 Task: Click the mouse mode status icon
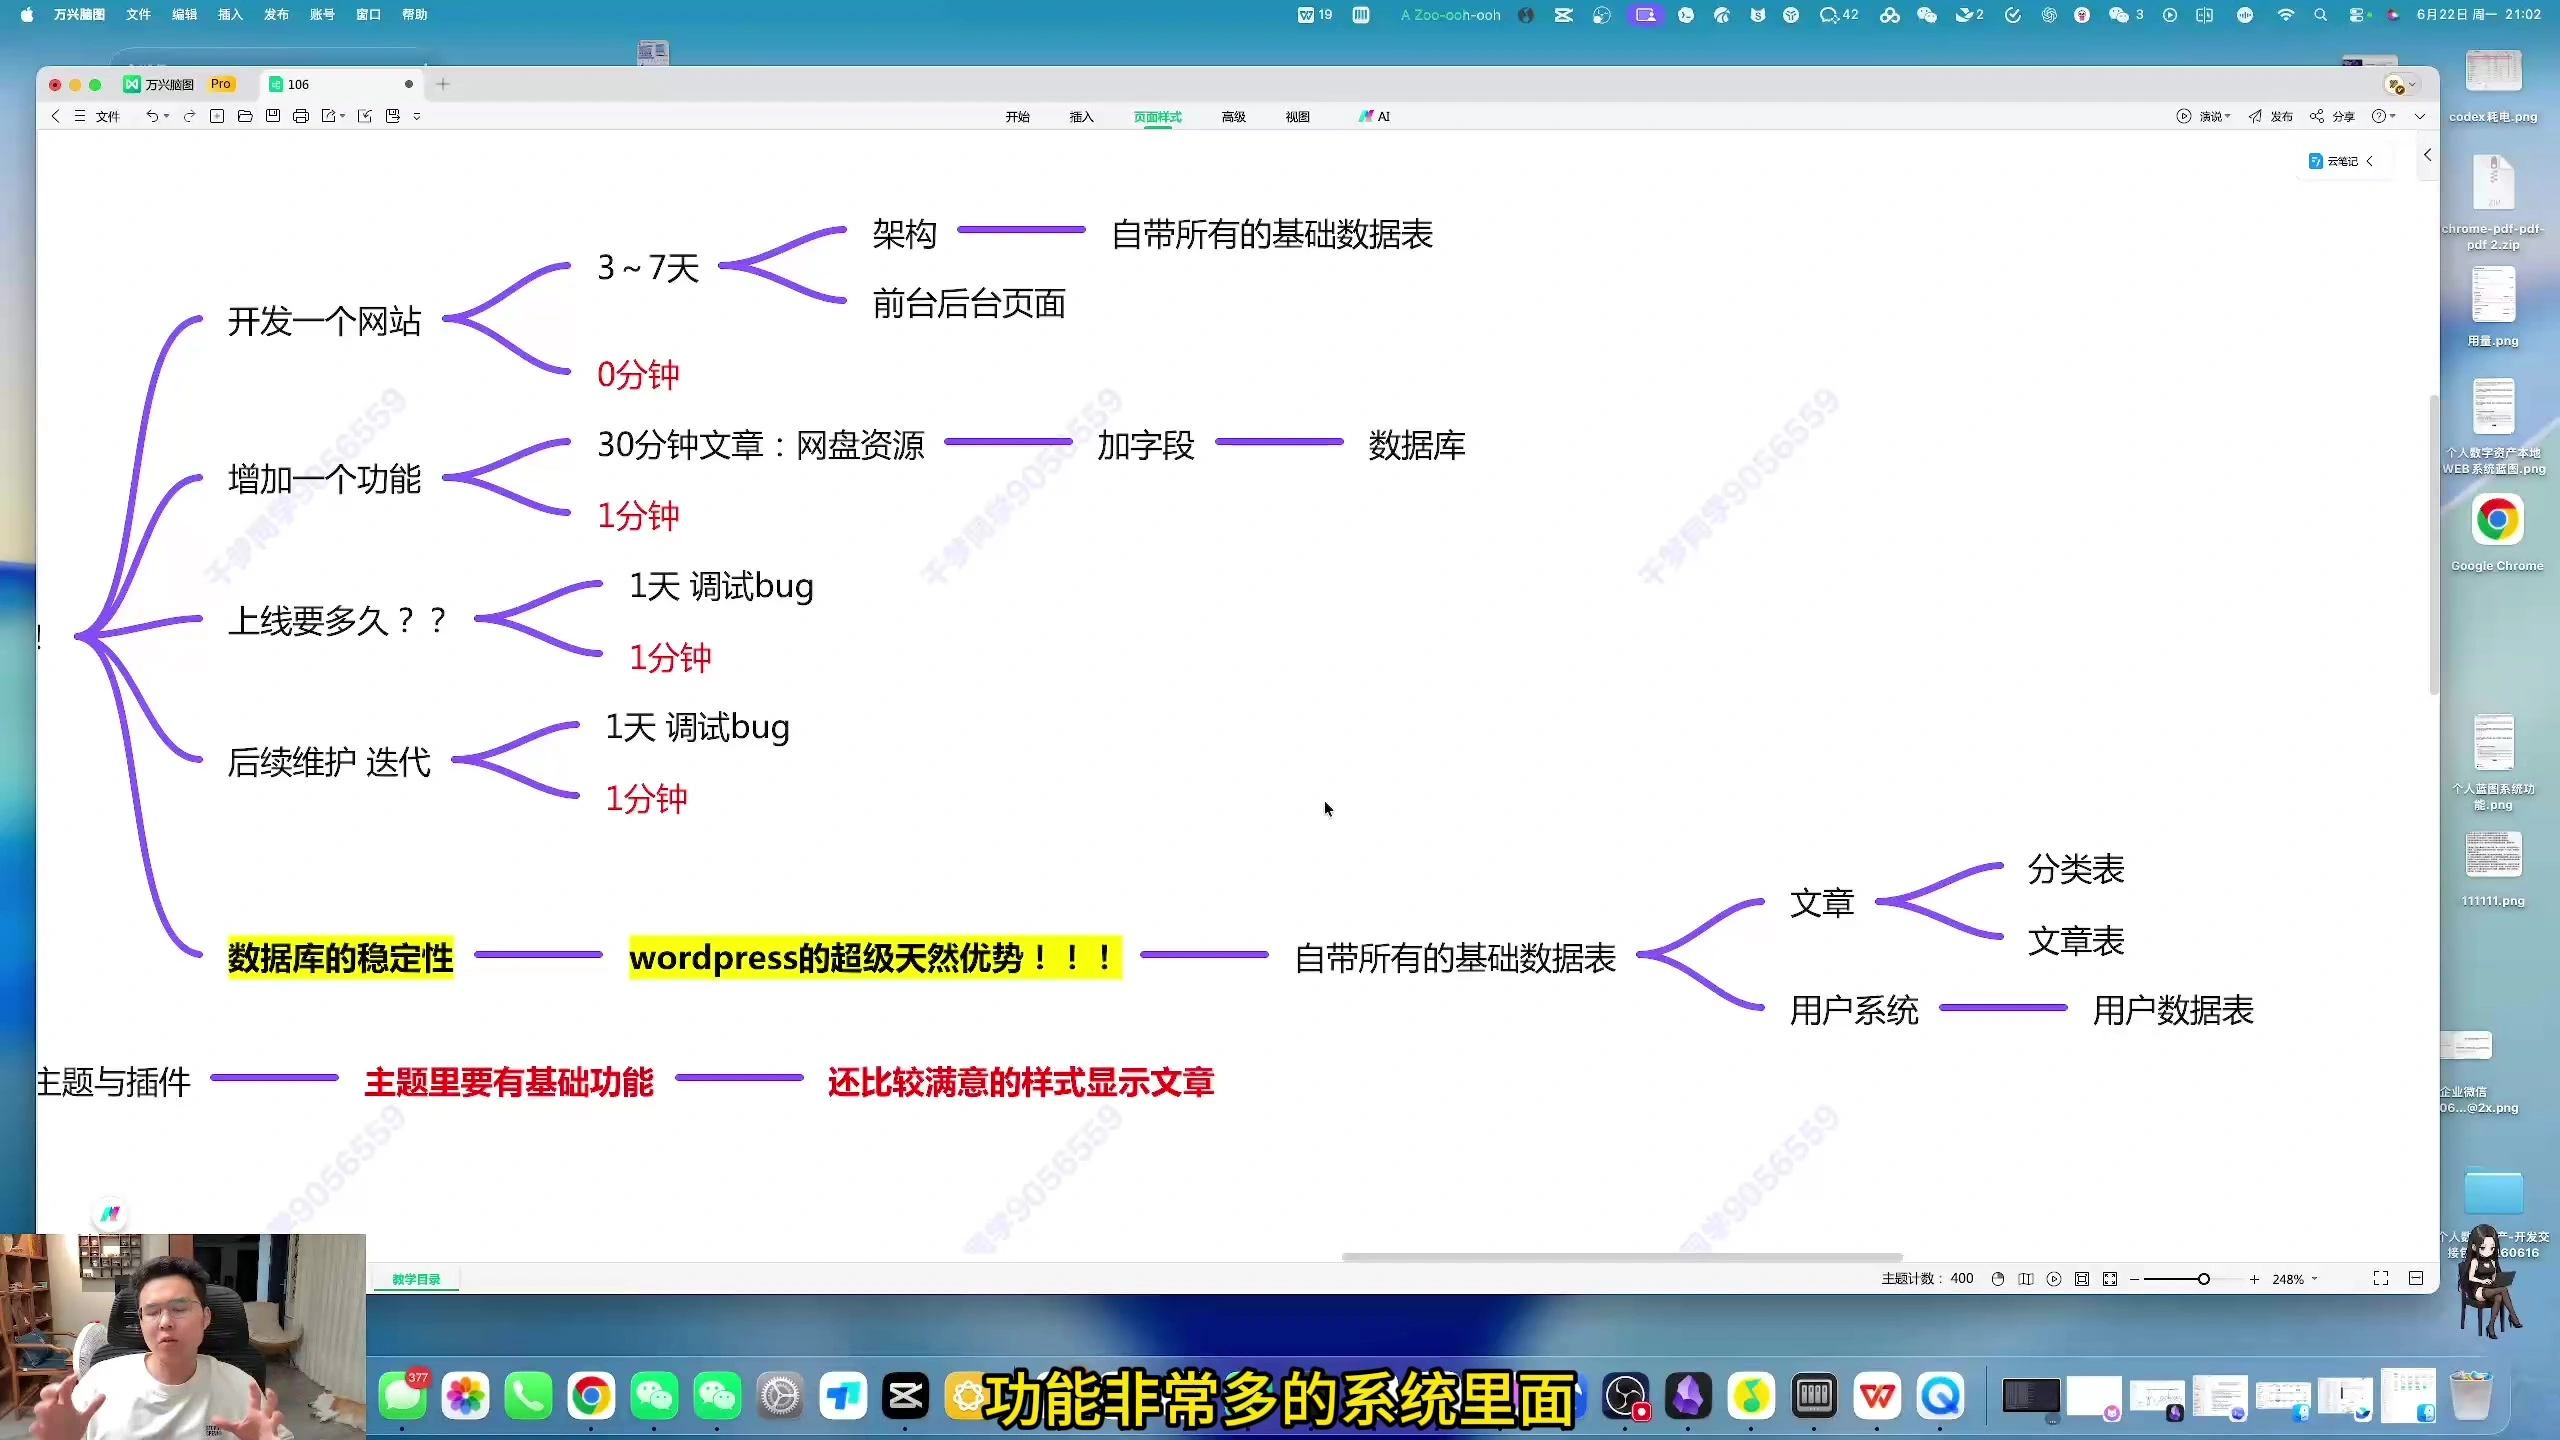1998,1279
